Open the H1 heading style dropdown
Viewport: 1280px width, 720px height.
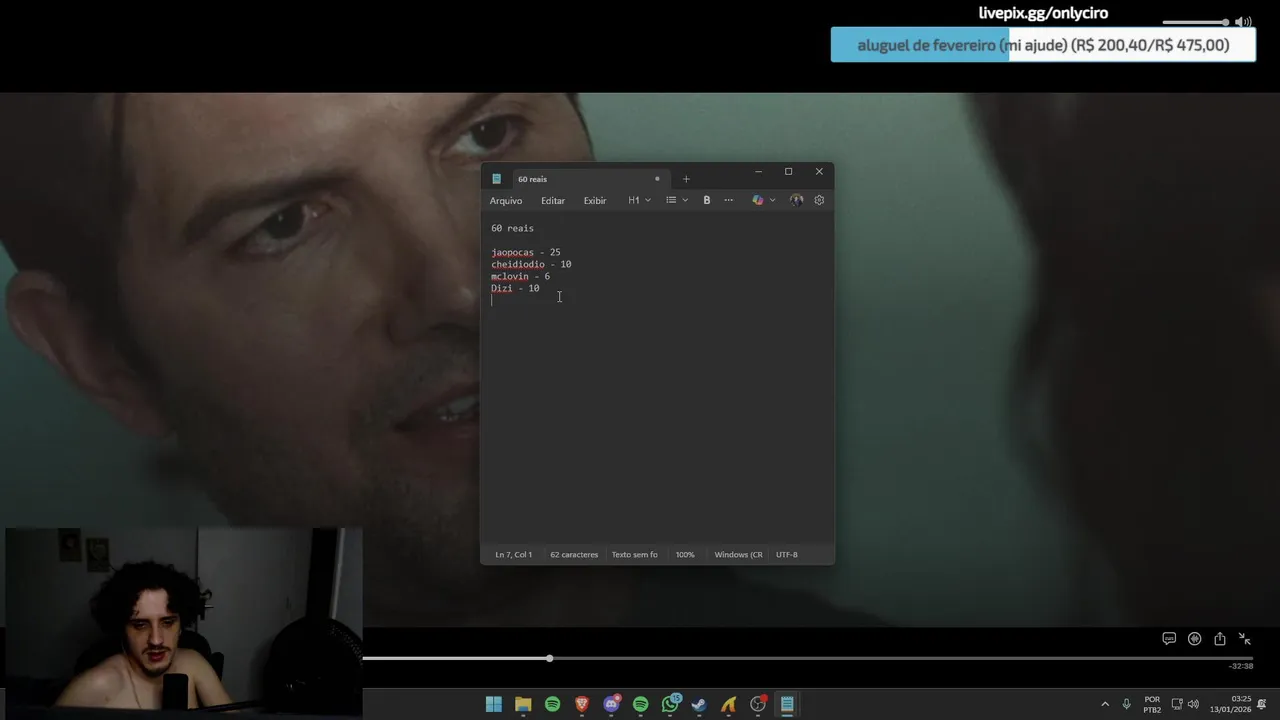point(639,200)
